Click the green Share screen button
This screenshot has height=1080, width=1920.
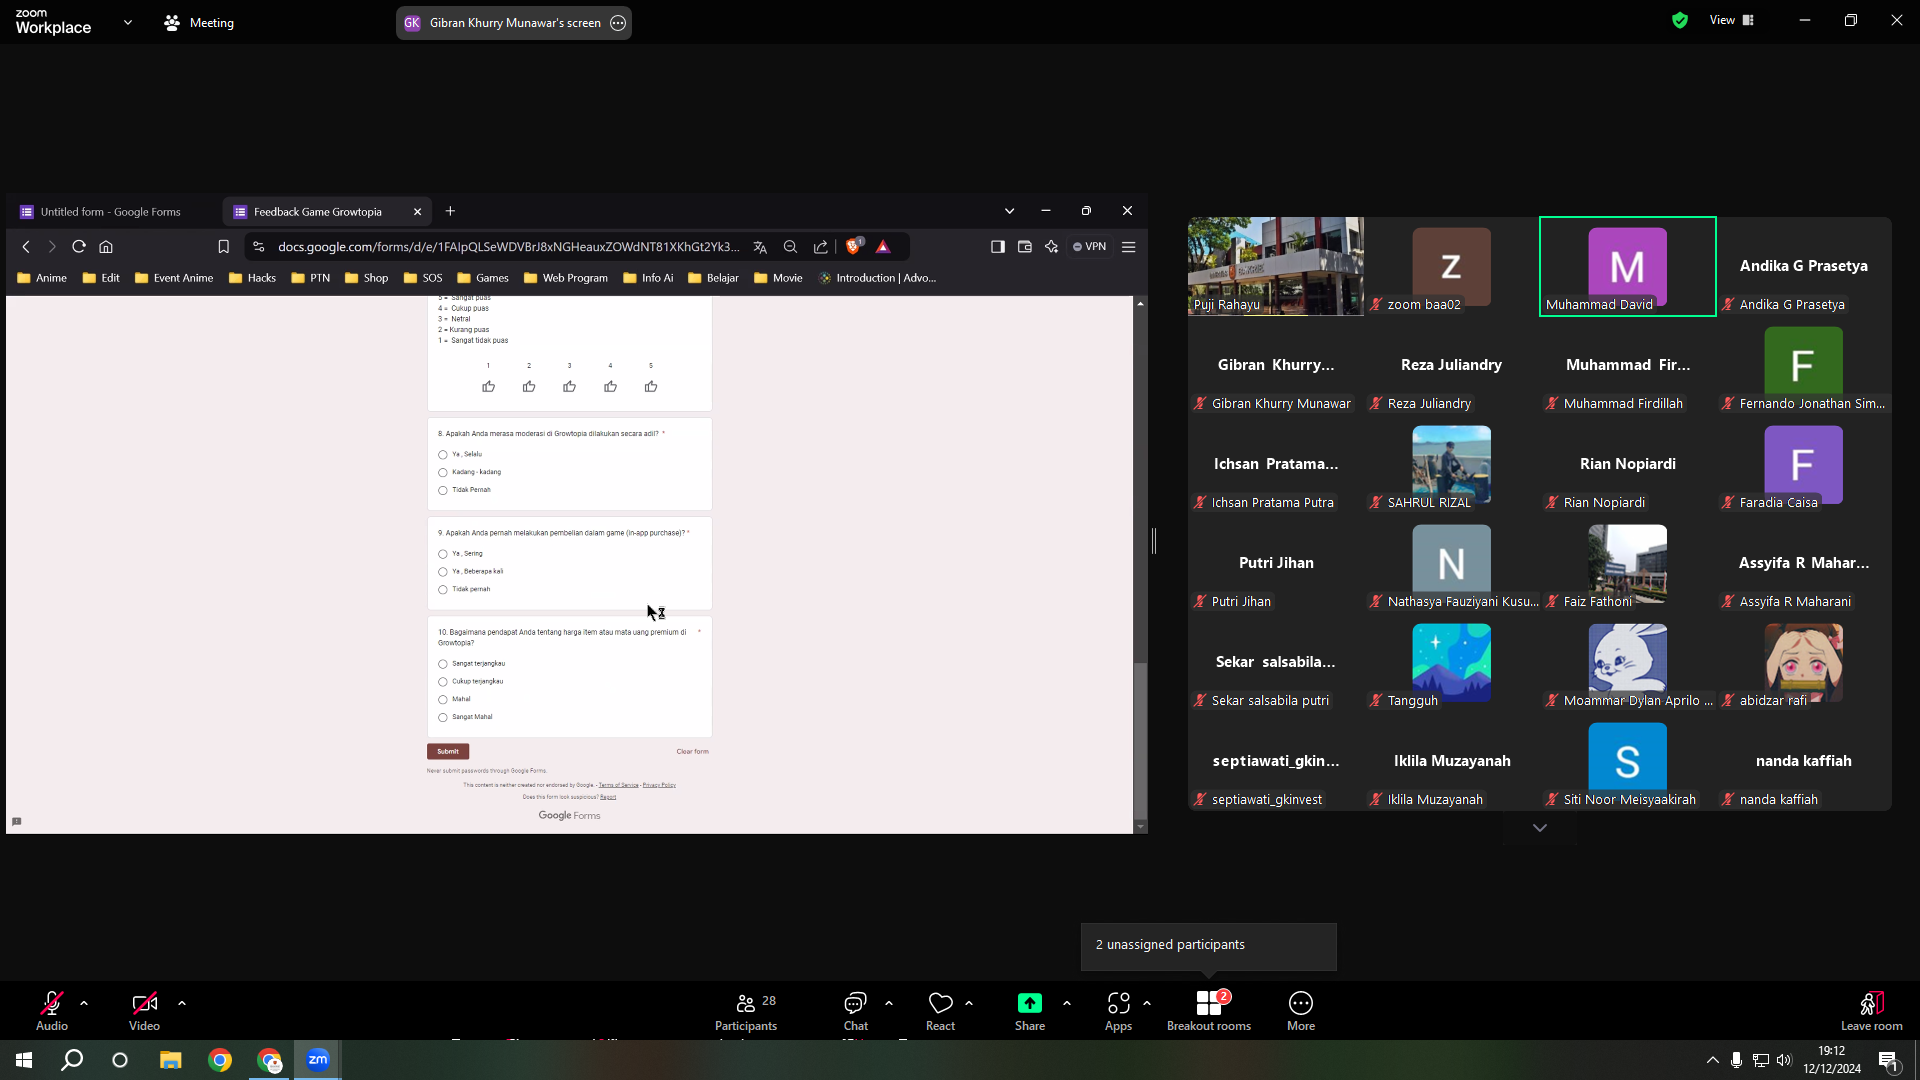click(x=1030, y=1010)
